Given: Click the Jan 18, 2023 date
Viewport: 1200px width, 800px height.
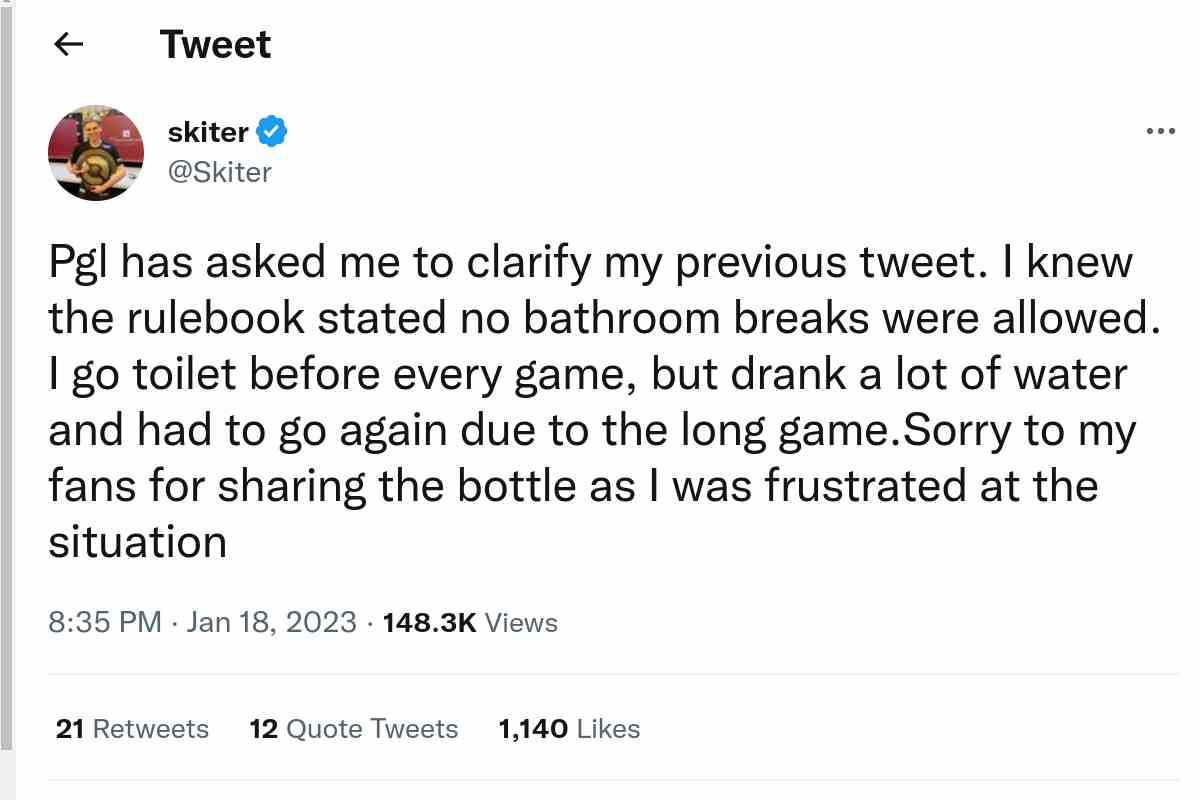Looking at the screenshot, I should pyautogui.click(x=271, y=622).
